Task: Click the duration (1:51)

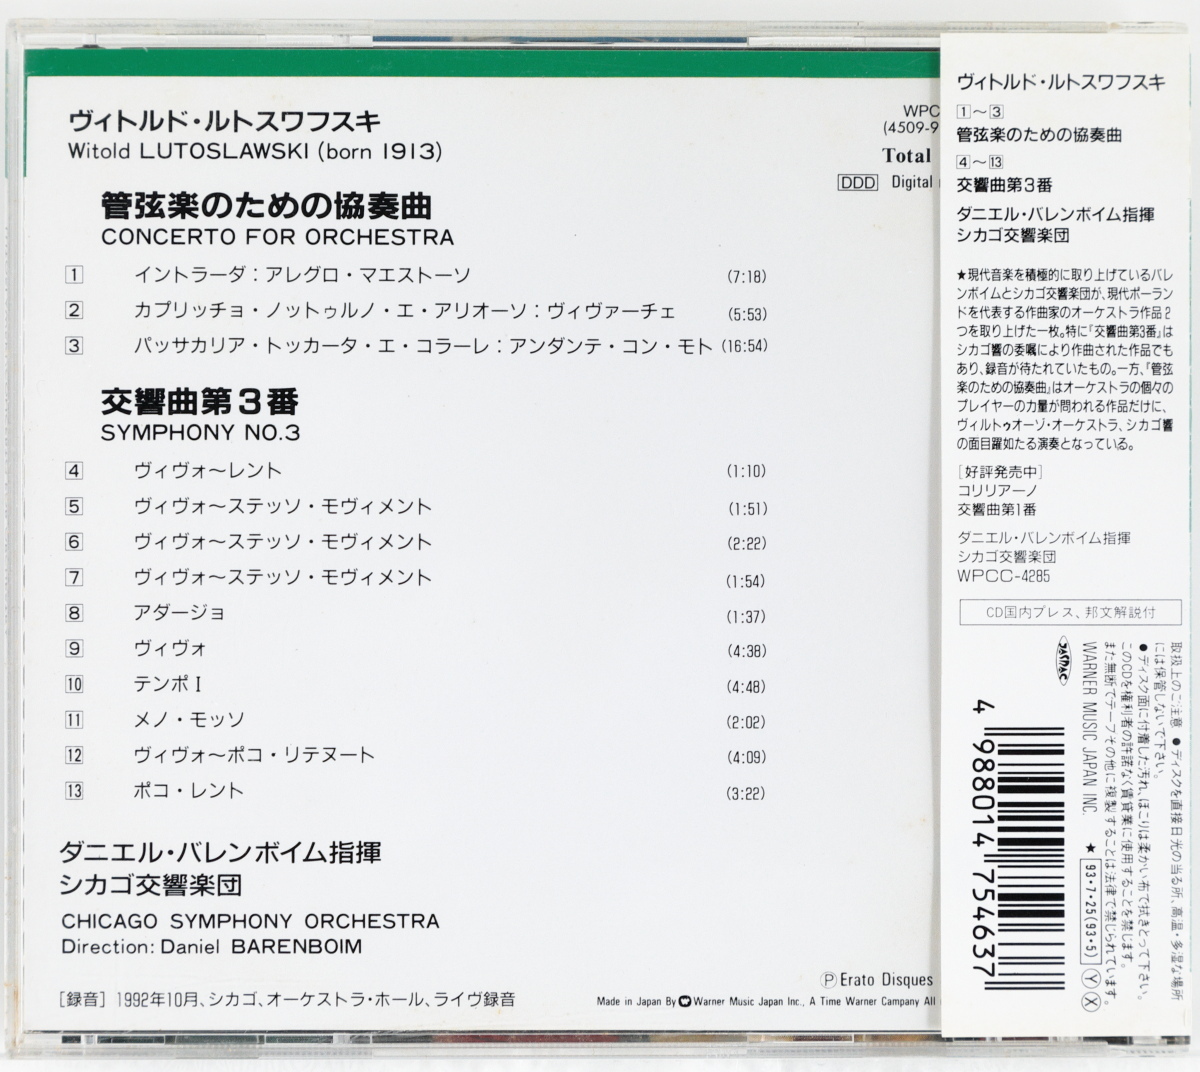Action: click(747, 509)
